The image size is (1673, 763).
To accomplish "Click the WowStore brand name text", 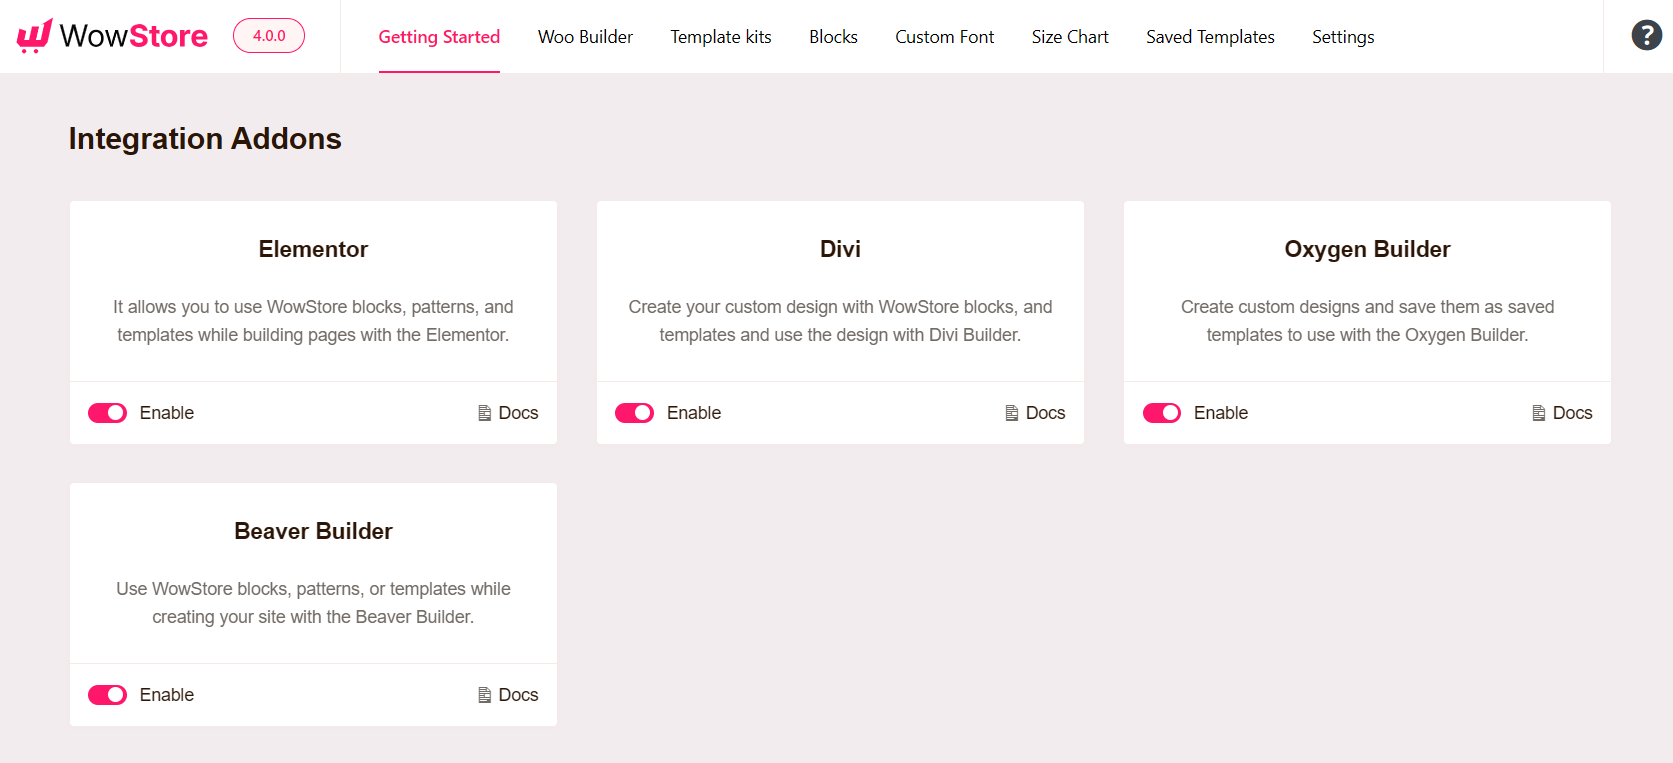I will point(134,36).
